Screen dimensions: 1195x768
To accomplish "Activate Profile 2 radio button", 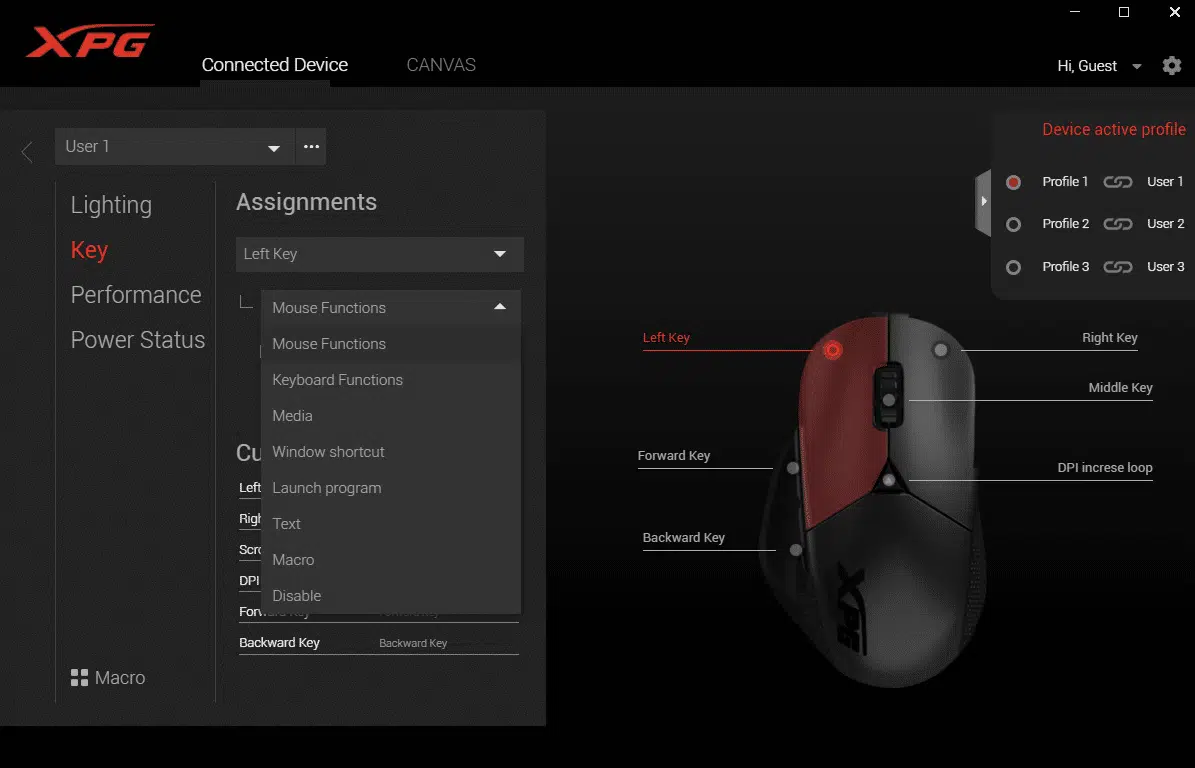I will (x=1013, y=224).
